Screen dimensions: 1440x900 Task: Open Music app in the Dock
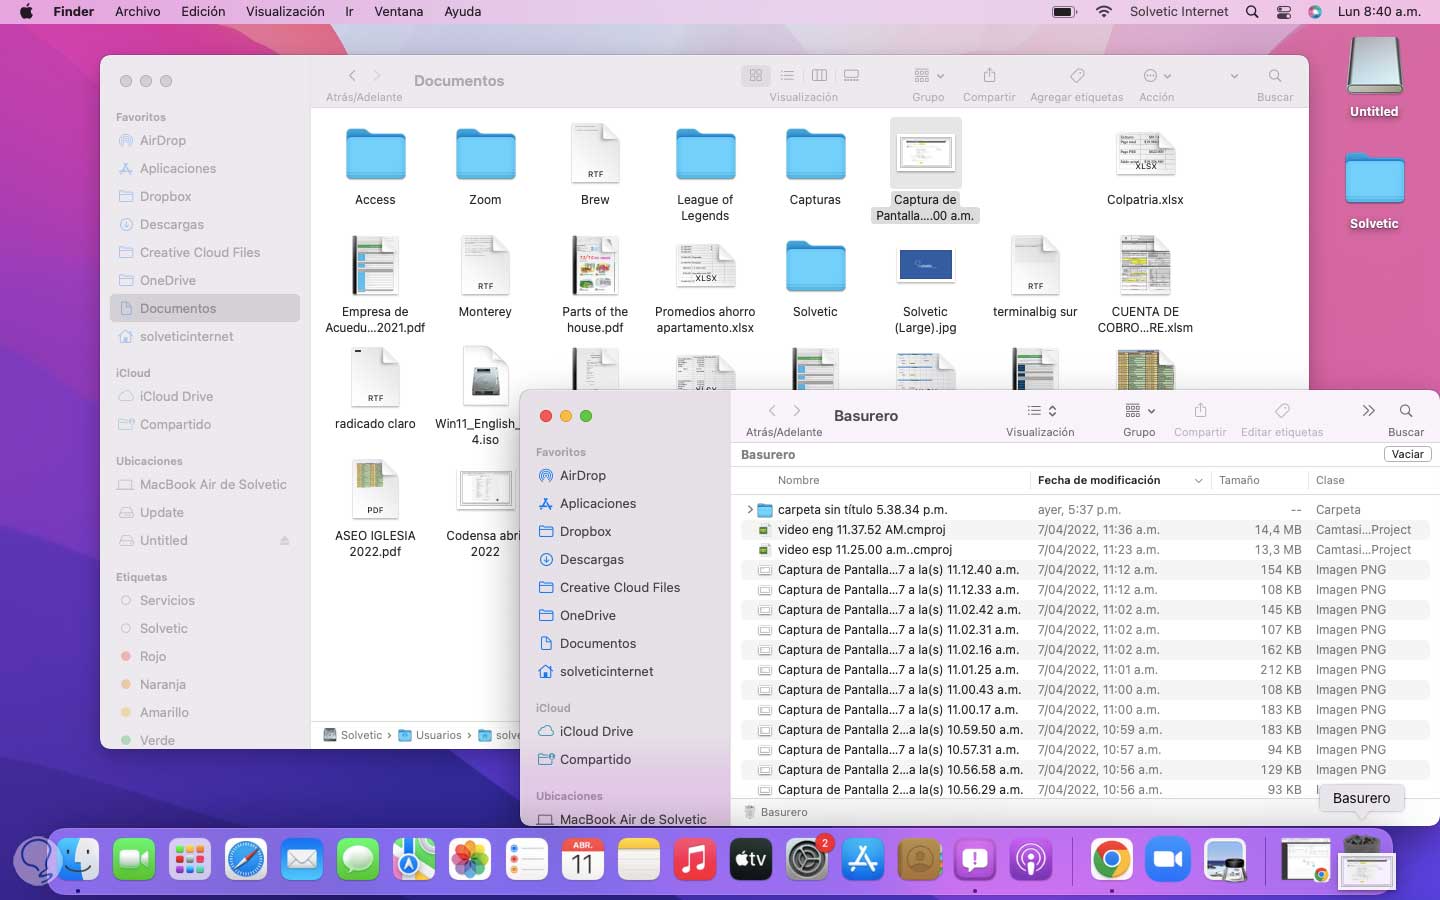[695, 858]
